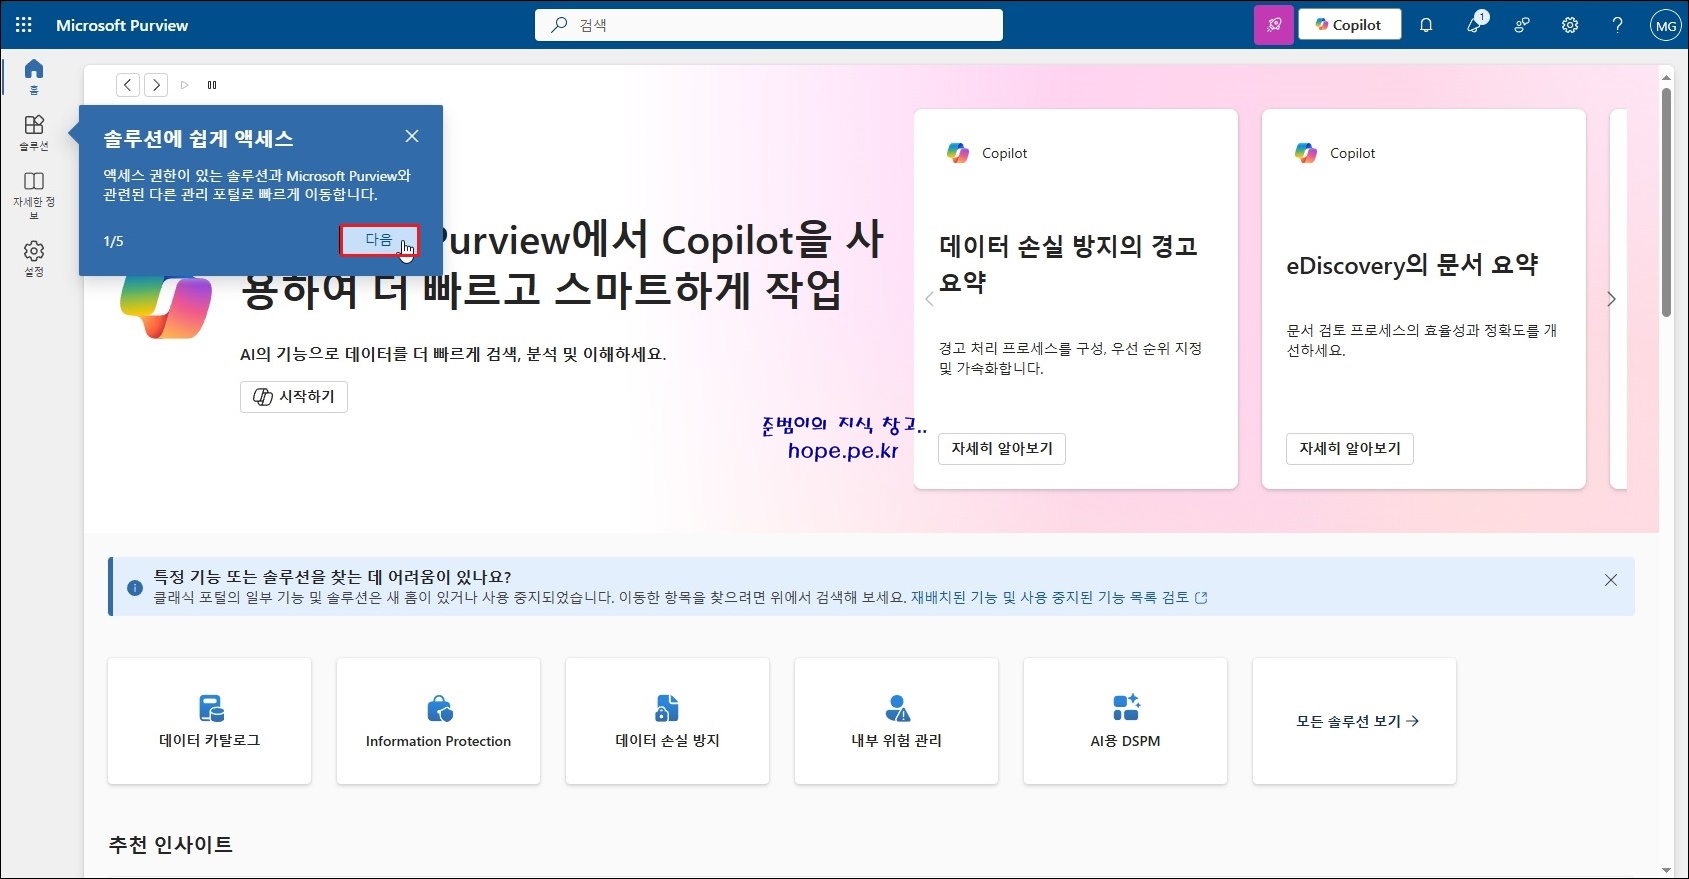
Task: Click 자세히 알아보기 on 데이터 손실 방지 card
Action: [1002, 449]
